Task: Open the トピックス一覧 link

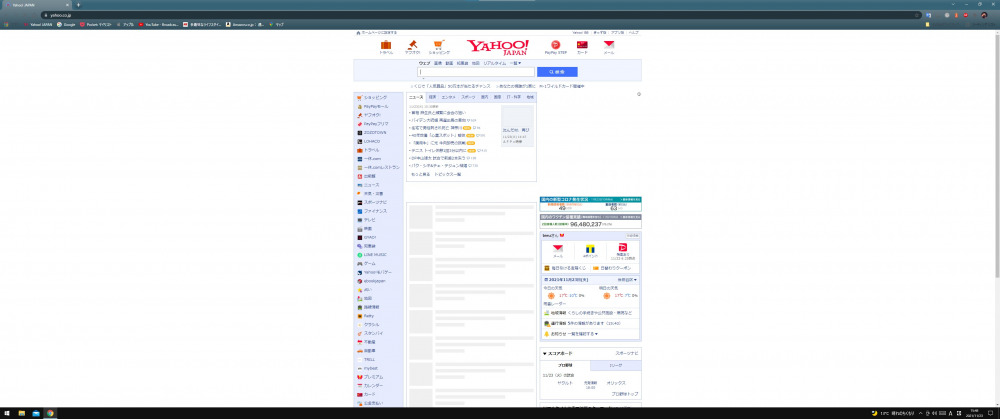Action: pos(448,174)
